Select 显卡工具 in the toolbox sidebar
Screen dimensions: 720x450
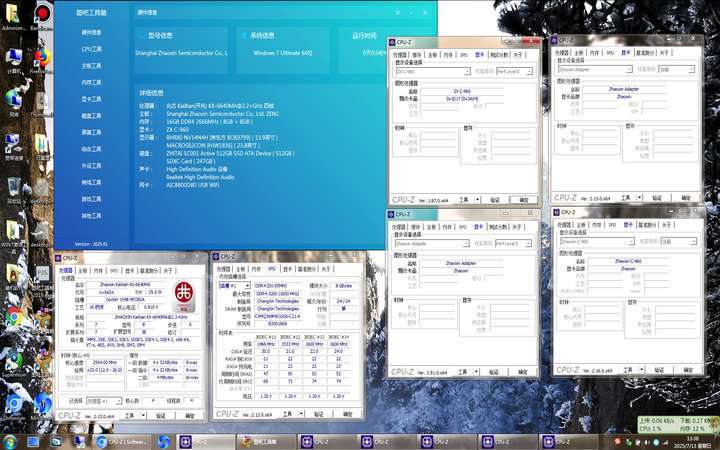(x=91, y=99)
